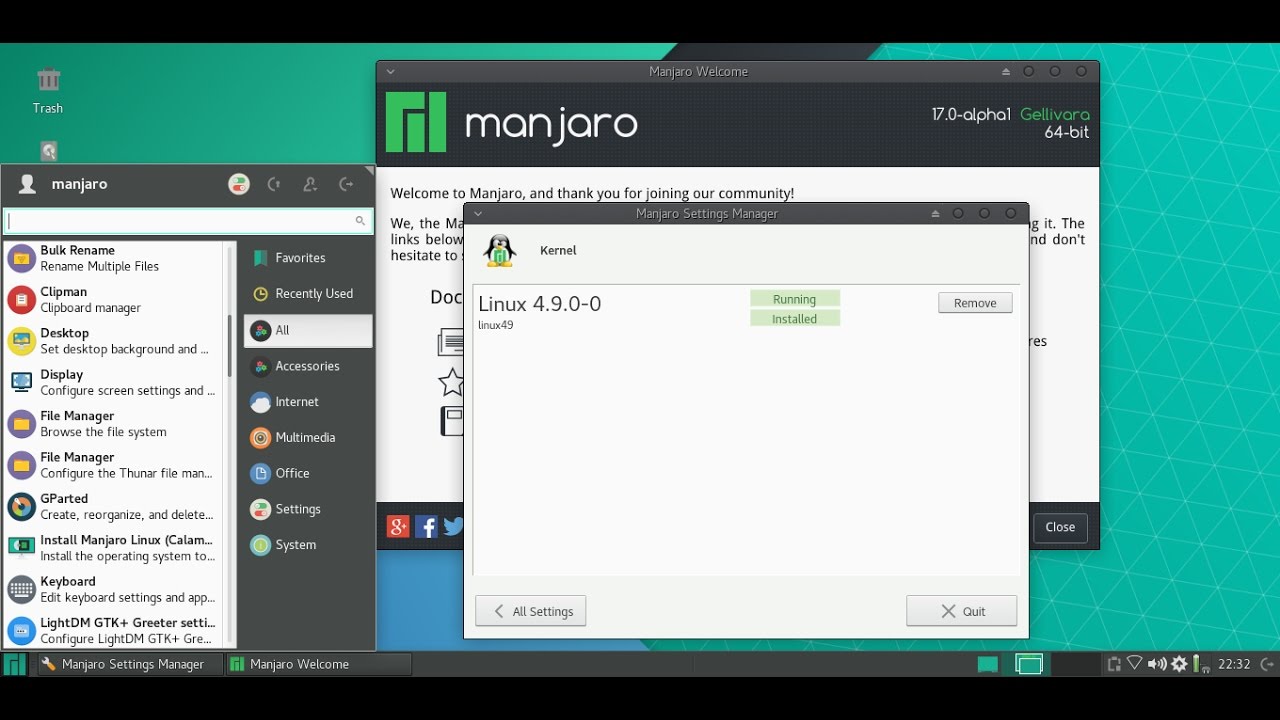Image resolution: width=1280 pixels, height=720 pixels.
Task: Quit the Manjaro Settings Manager
Action: point(961,611)
